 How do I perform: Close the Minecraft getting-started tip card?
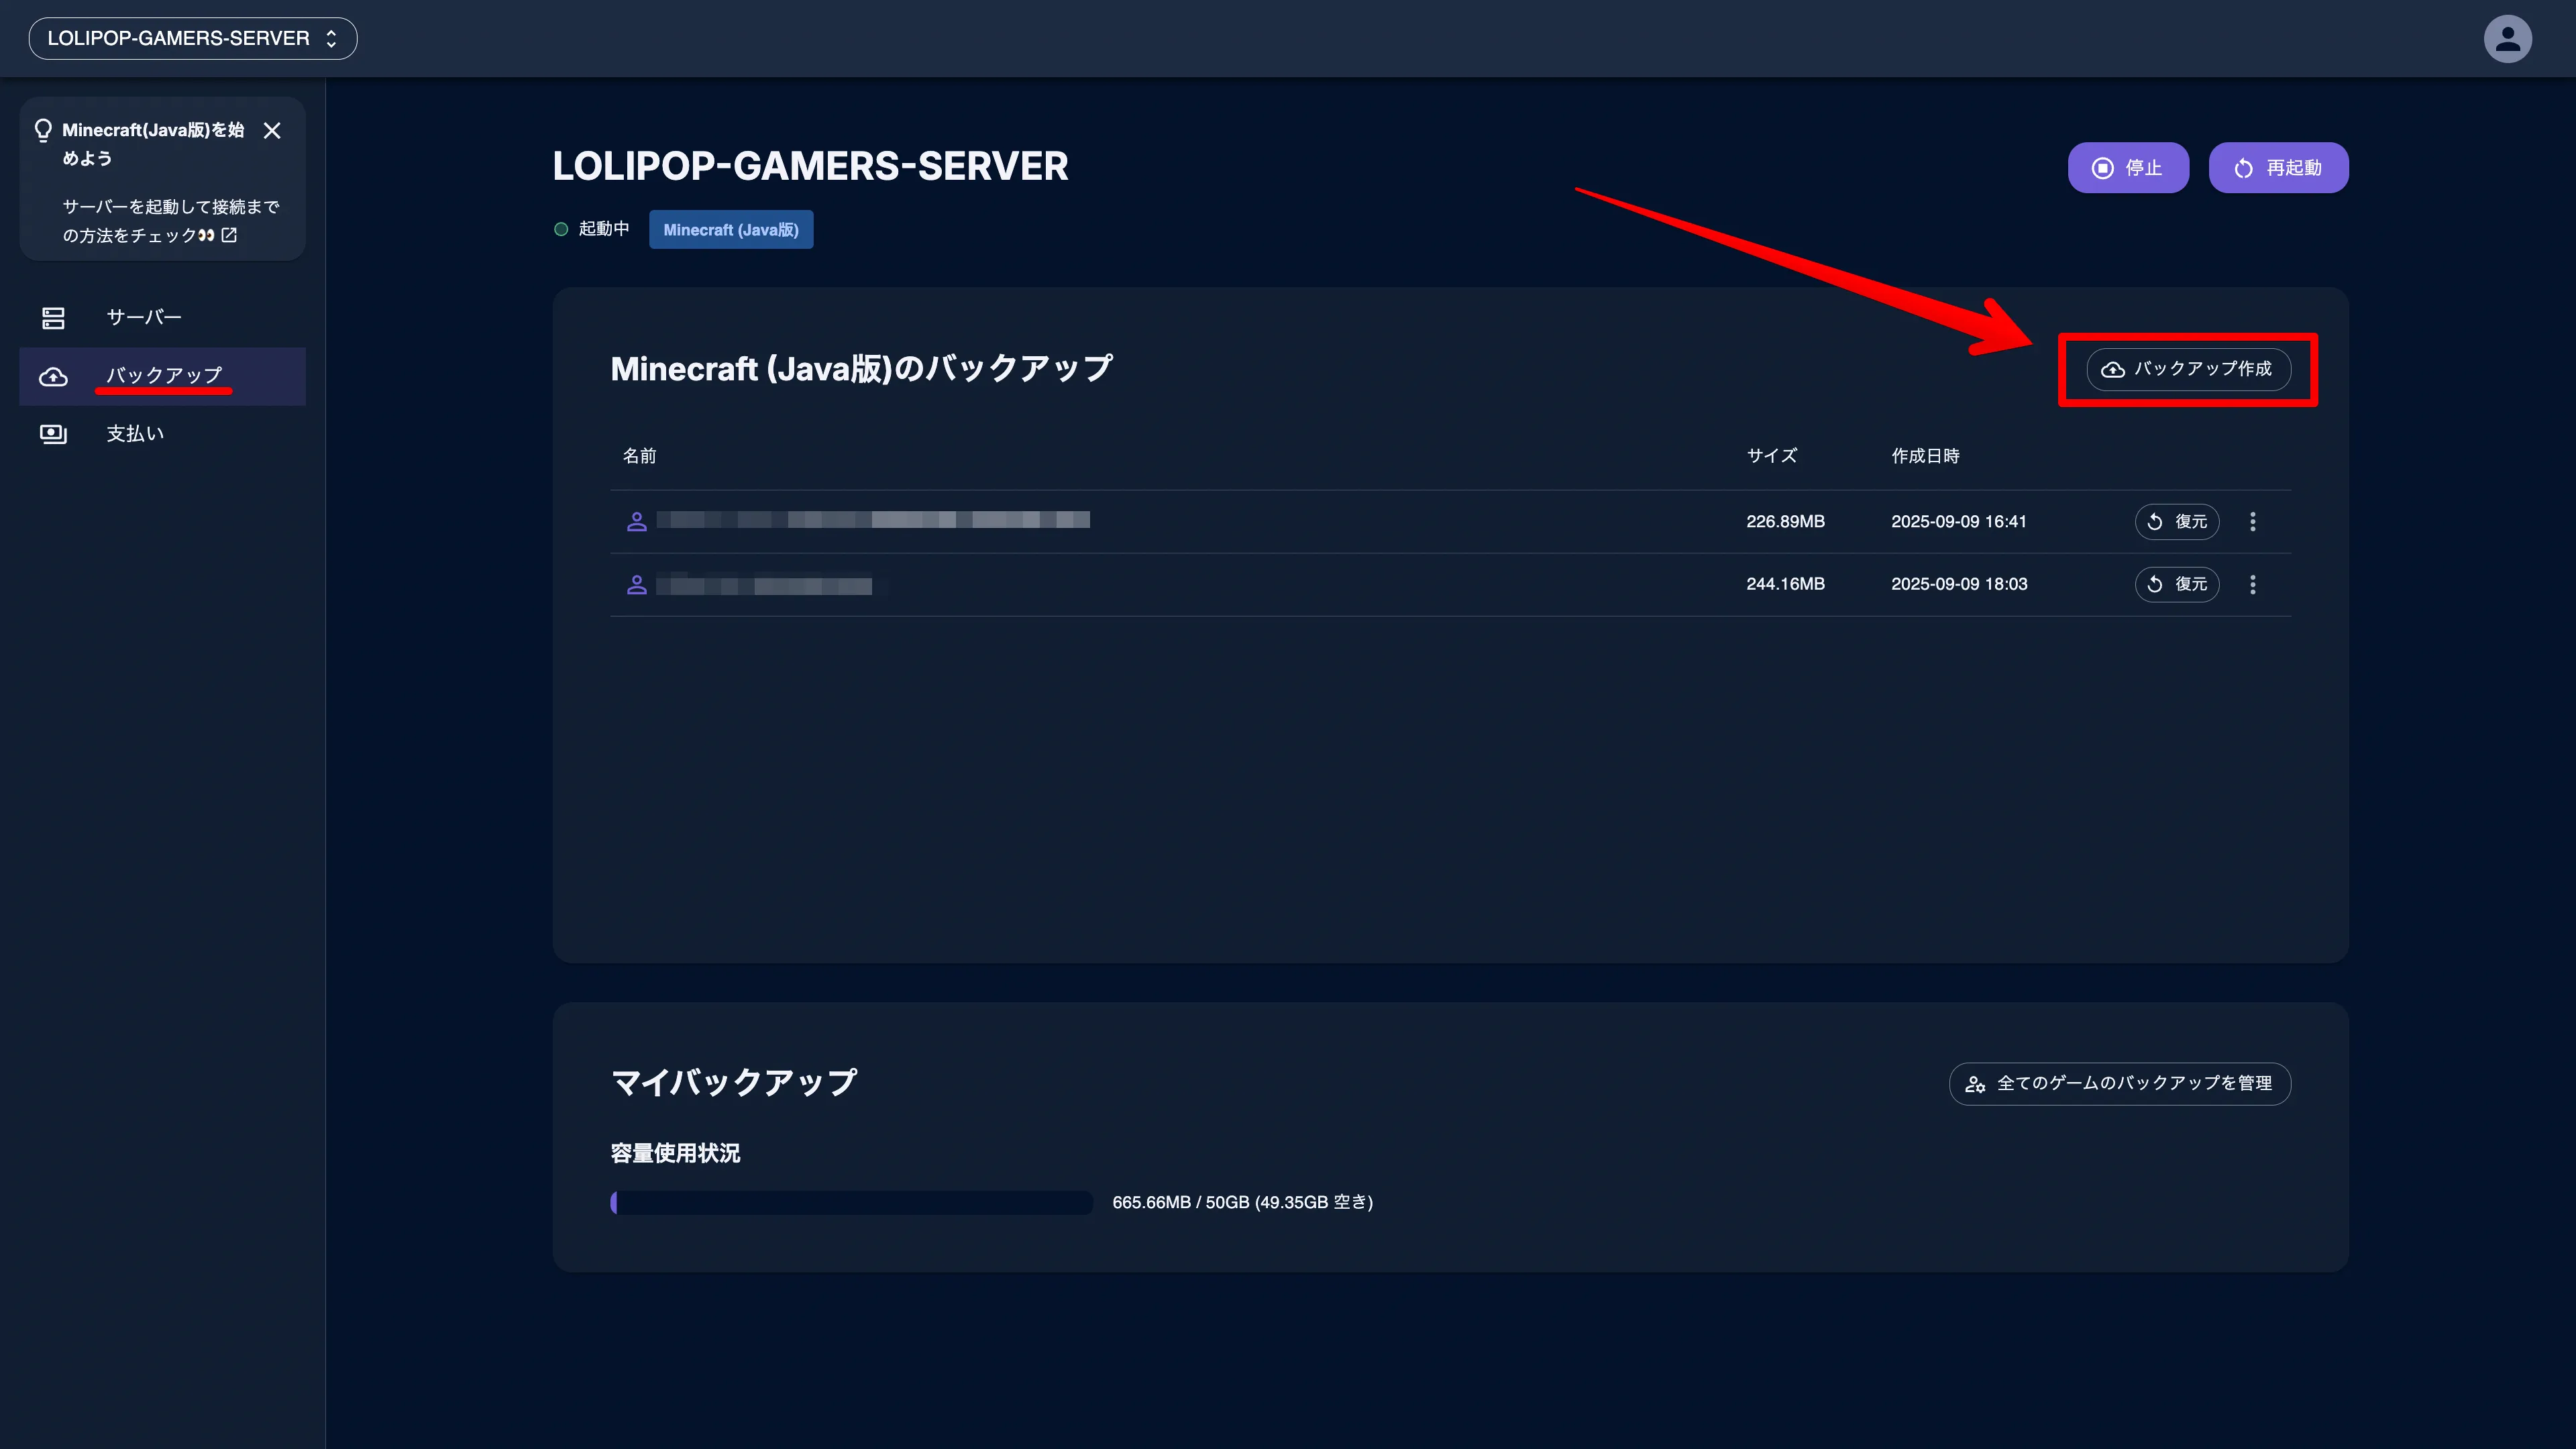click(272, 131)
